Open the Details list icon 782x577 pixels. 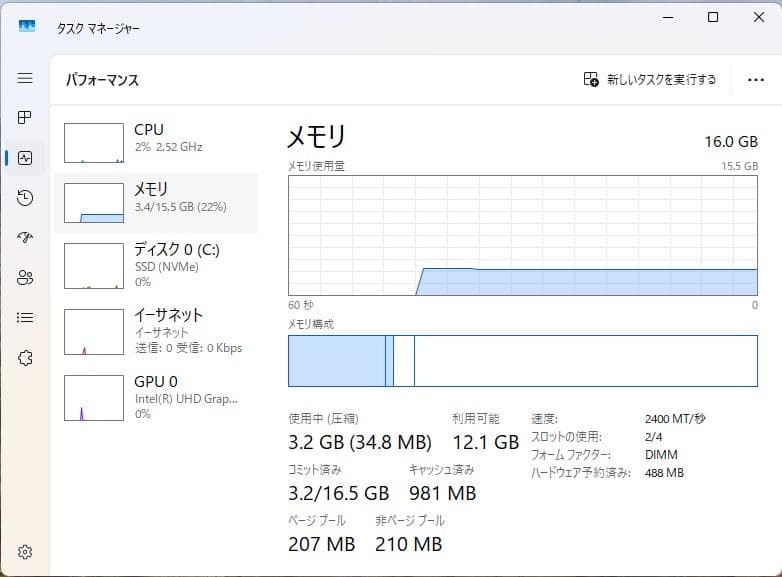[25, 317]
